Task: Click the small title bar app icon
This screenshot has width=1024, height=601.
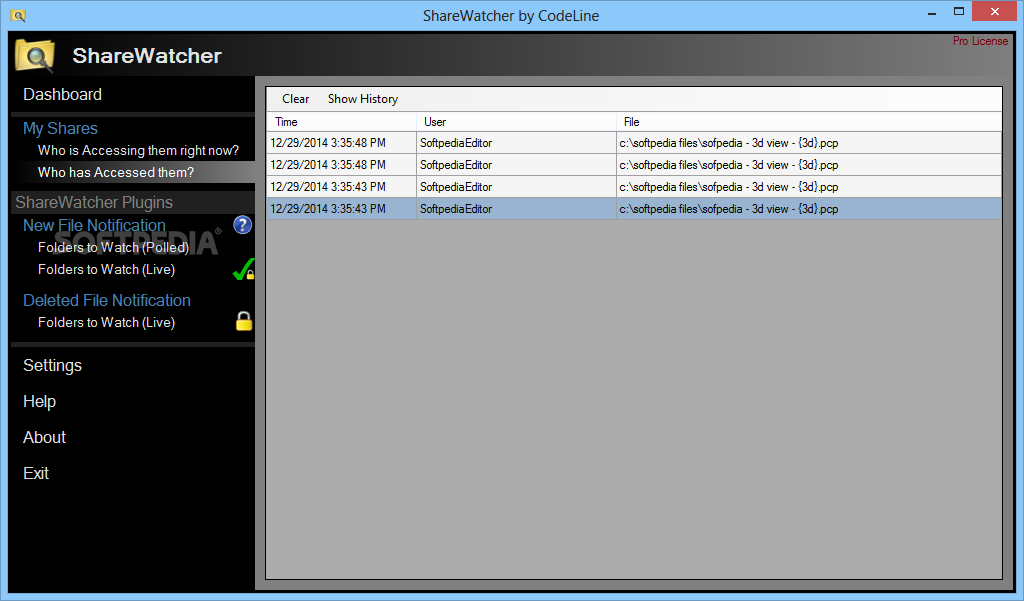Action: 18,15
